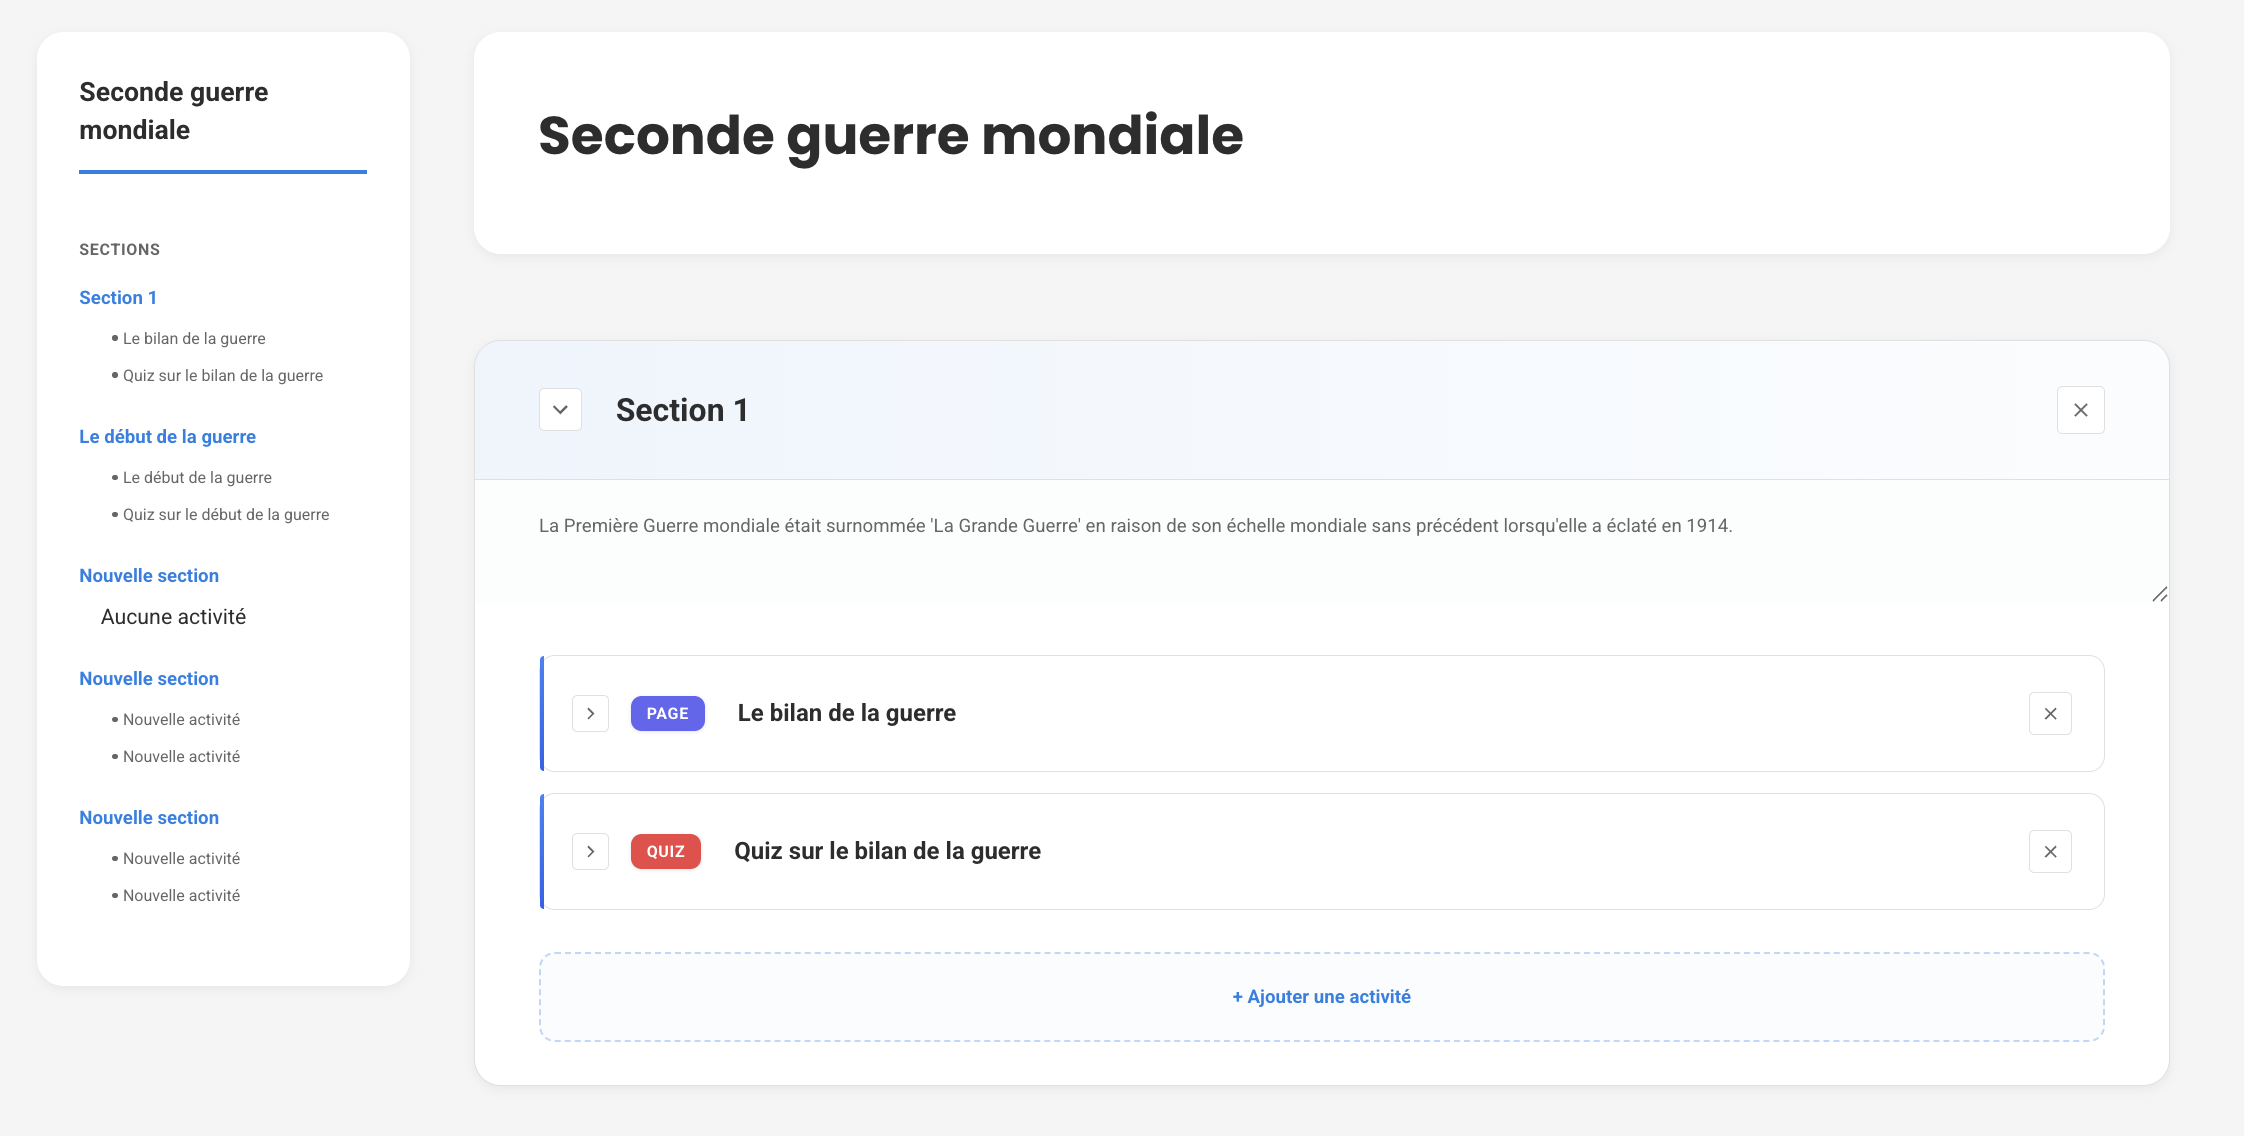This screenshot has width=2244, height=1136.
Task: Collapse Section 1 with the chevron
Action: [560, 410]
